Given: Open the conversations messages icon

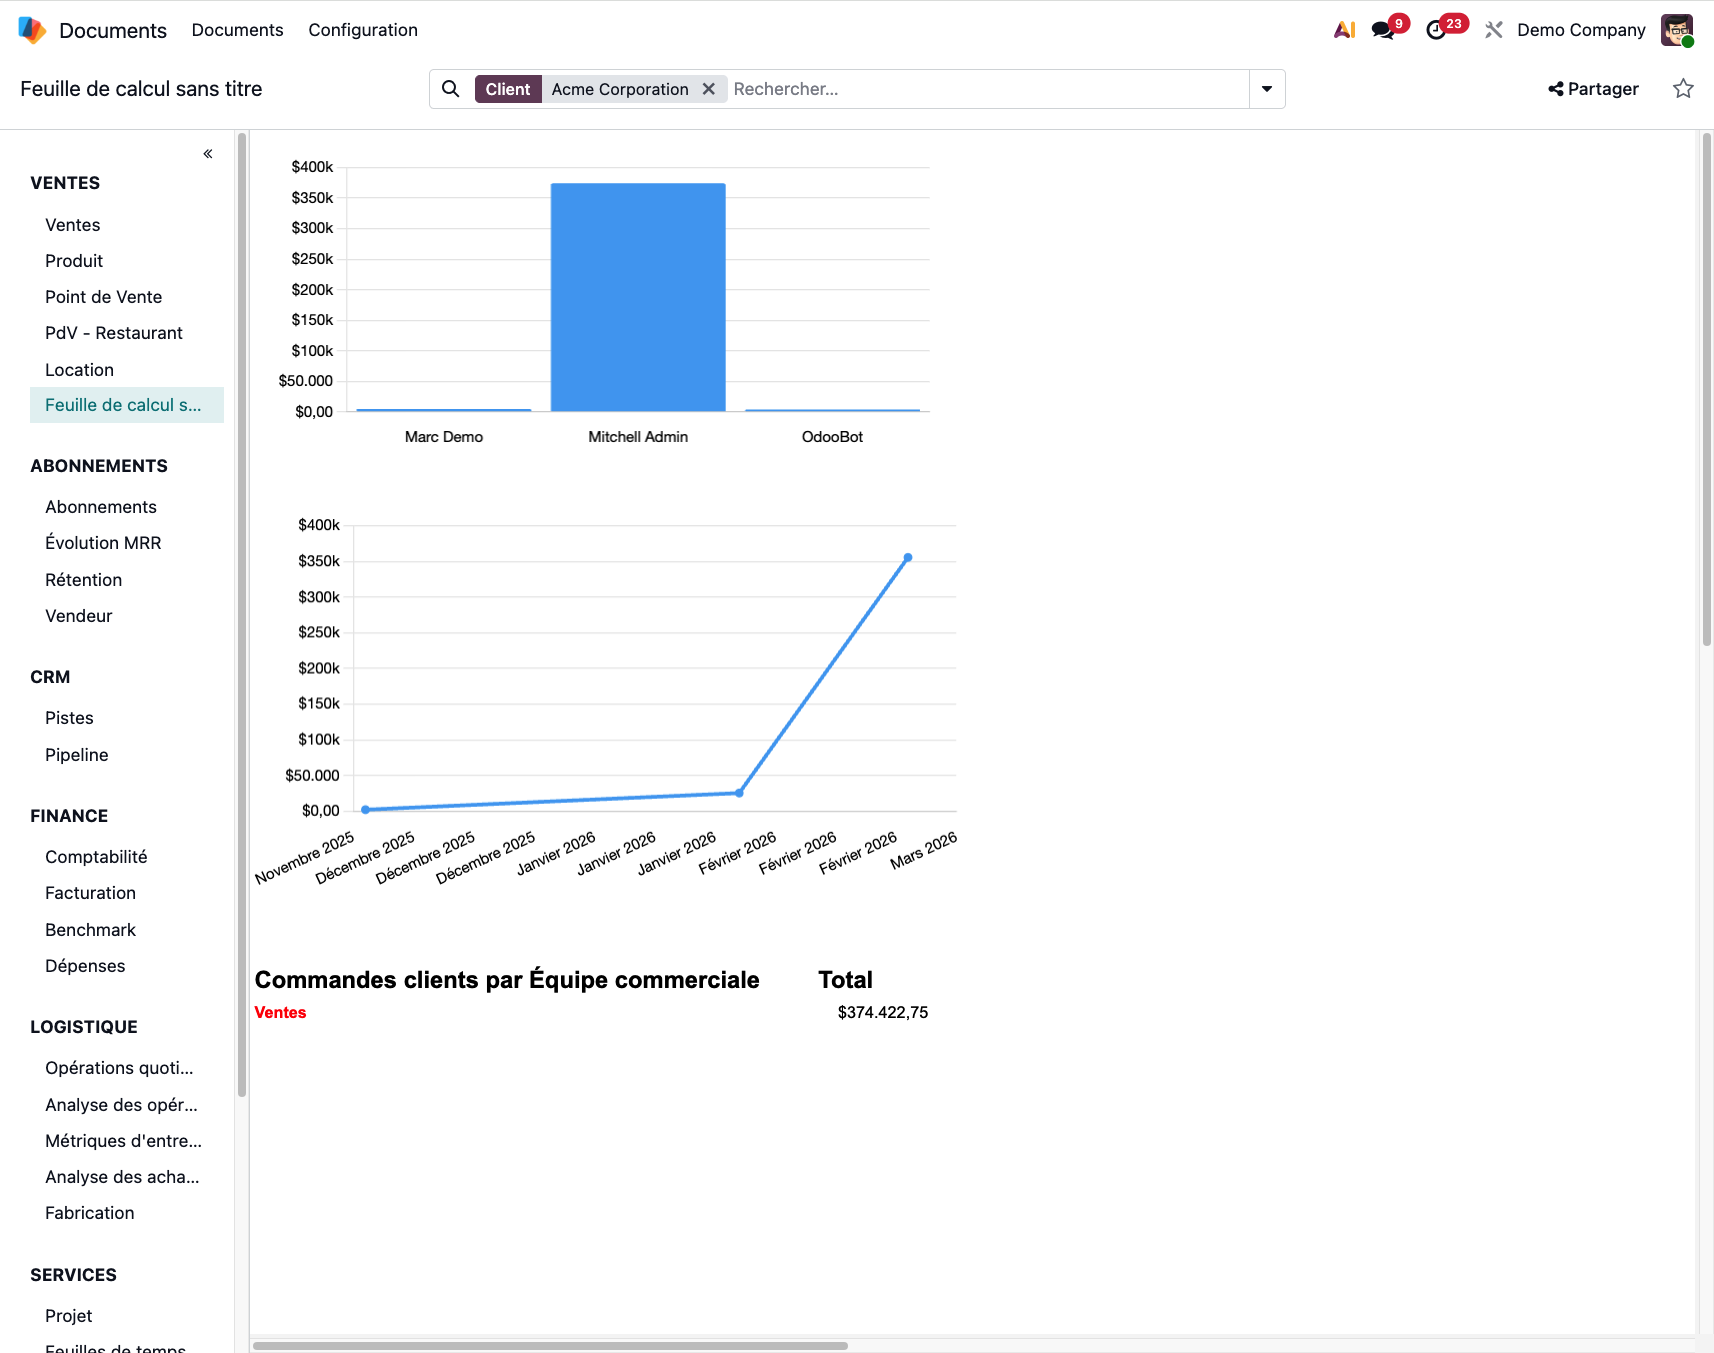Looking at the screenshot, I should (x=1383, y=30).
